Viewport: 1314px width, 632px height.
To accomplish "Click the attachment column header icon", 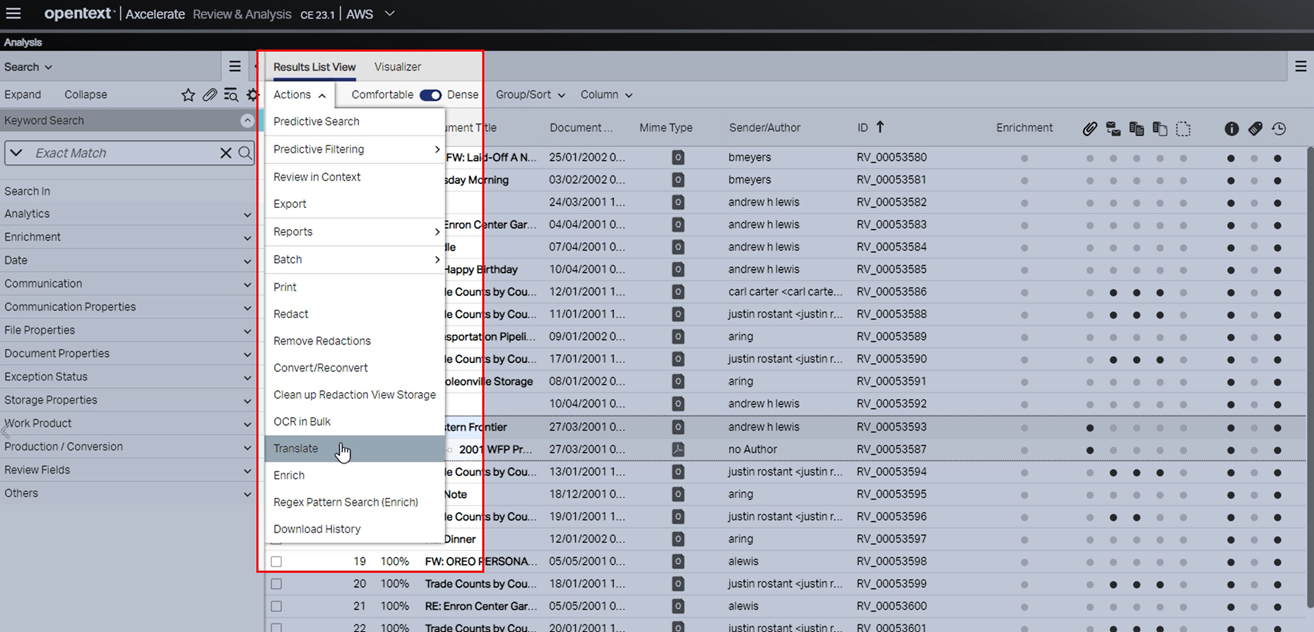I will point(1090,128).
